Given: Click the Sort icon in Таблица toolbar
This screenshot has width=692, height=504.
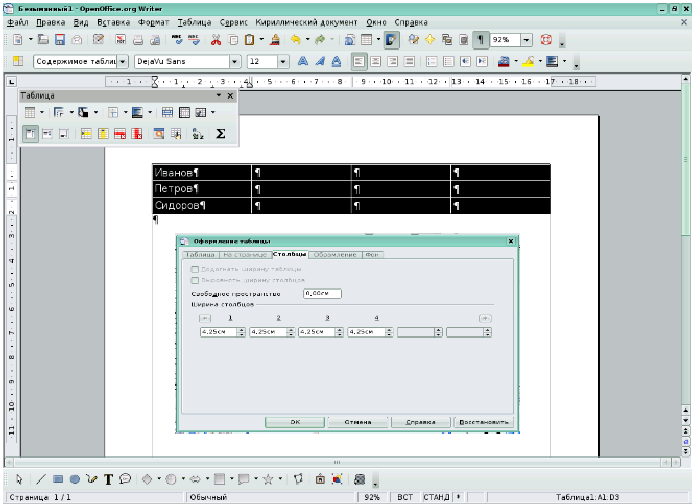Looking at the screenshot, I should coord(198,133).
